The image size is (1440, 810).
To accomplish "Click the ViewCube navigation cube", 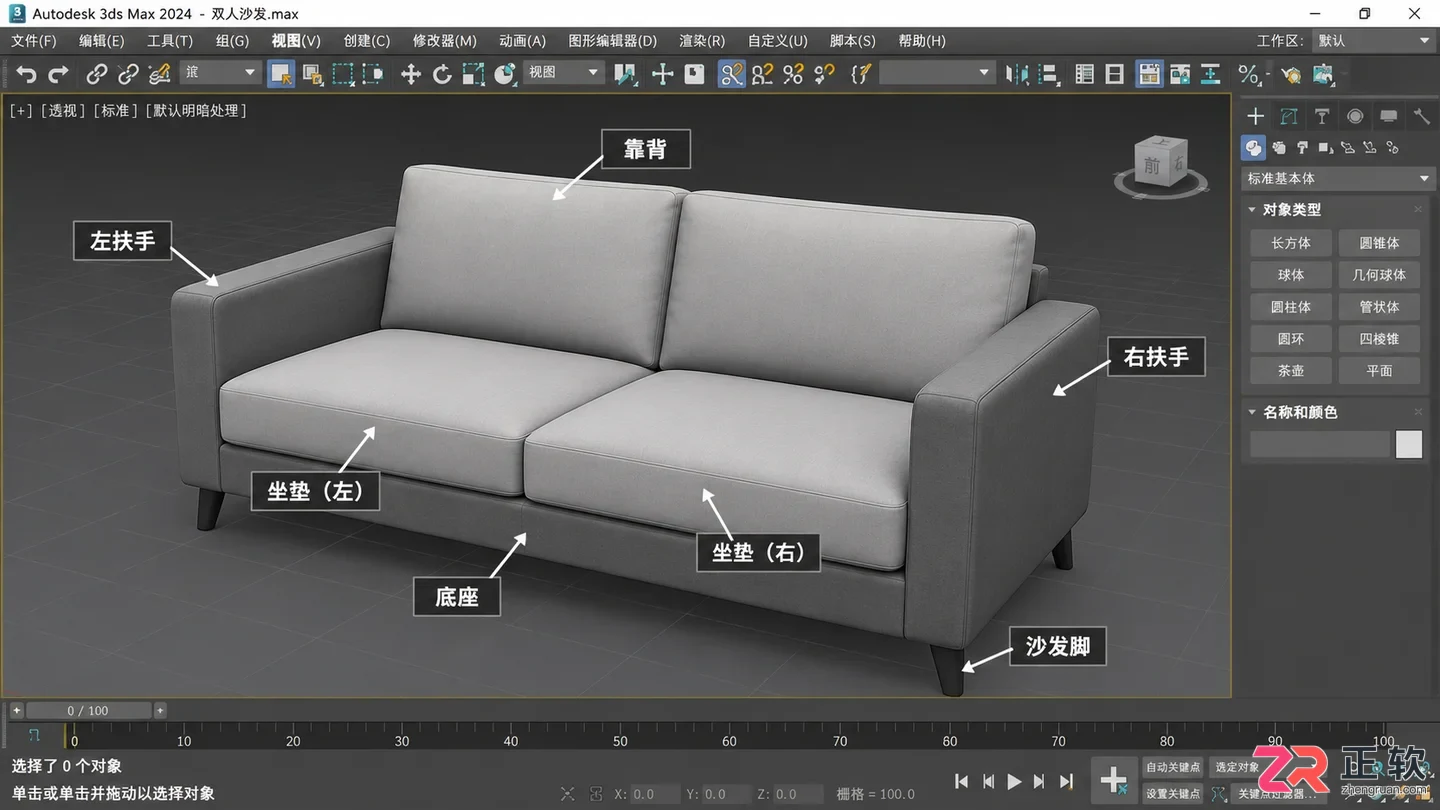I will click(1159, 160).
